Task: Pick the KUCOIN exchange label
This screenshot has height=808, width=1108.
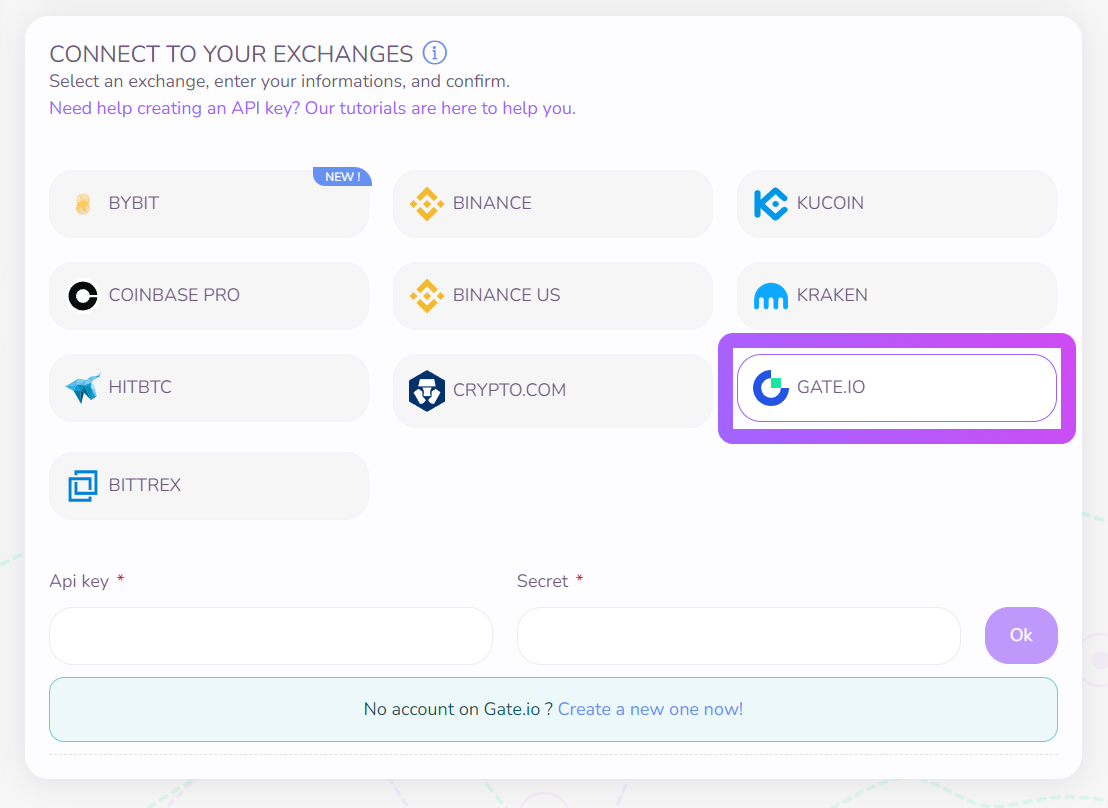Action: 830,203
